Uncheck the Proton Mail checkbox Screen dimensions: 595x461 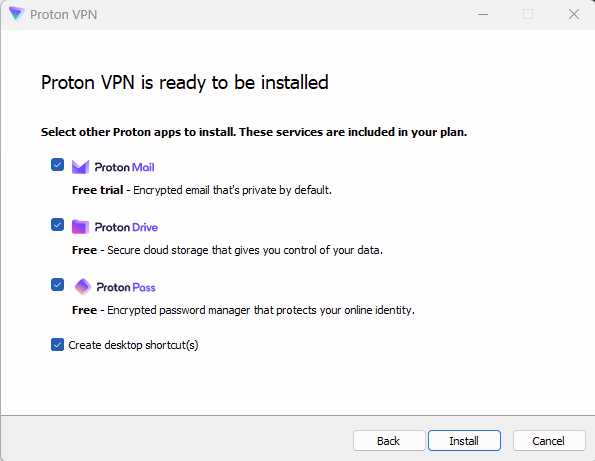click(x=57, y=165)
